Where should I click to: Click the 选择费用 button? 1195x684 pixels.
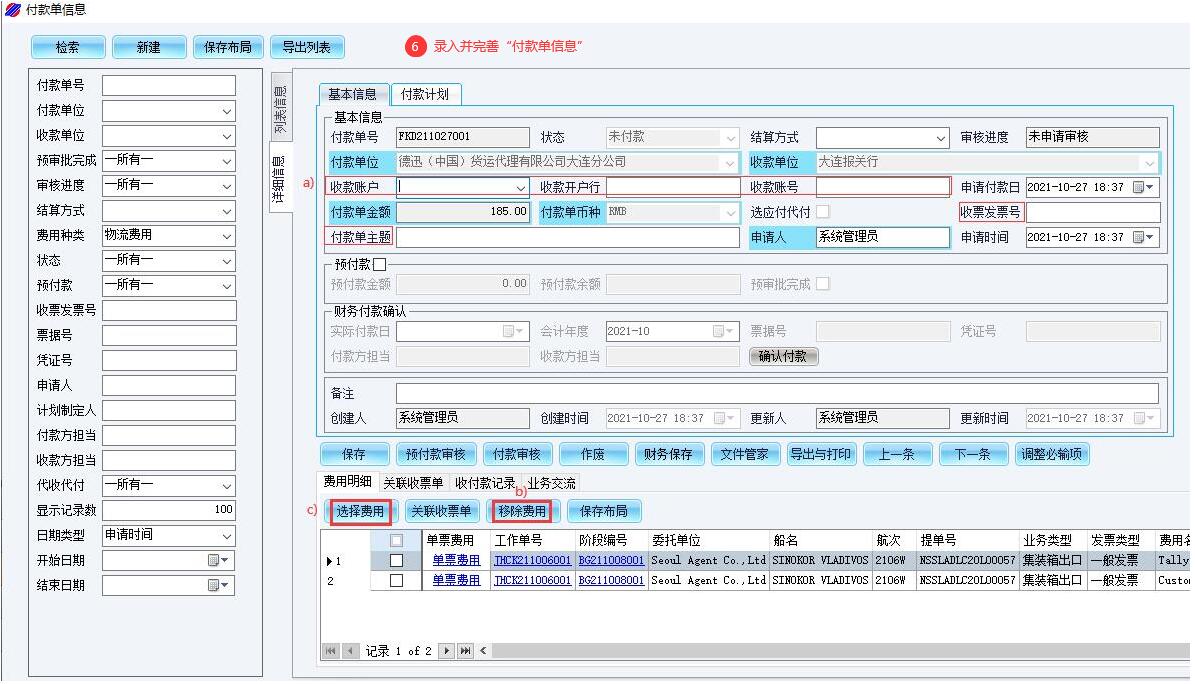coord(360,511)
